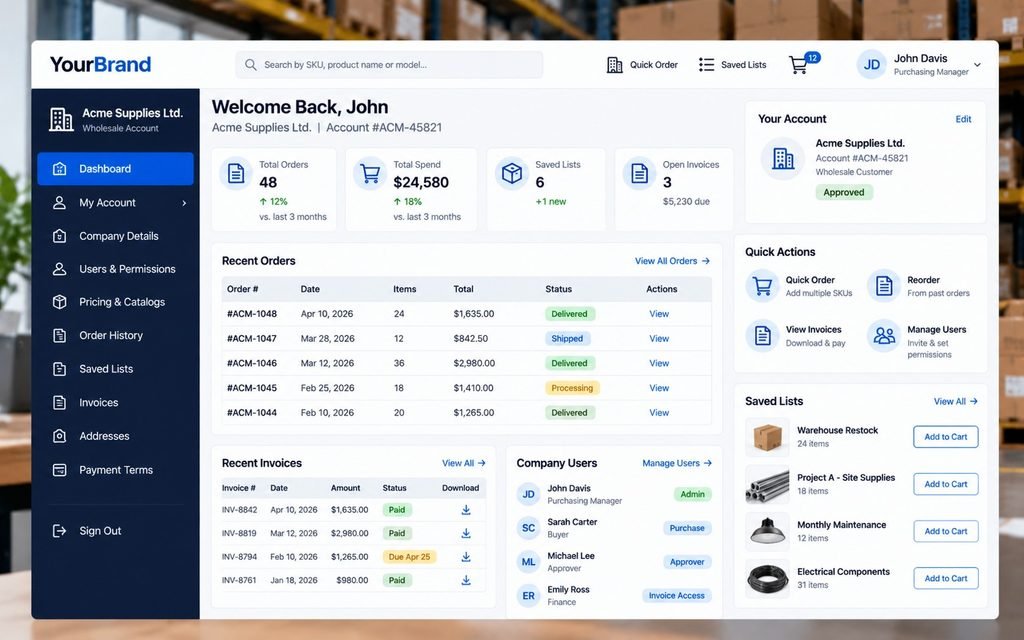Image resolution: width=1024 pixels, height=640 pixels.
Task: Click View All in Recent Invoices
Action: 464,463
